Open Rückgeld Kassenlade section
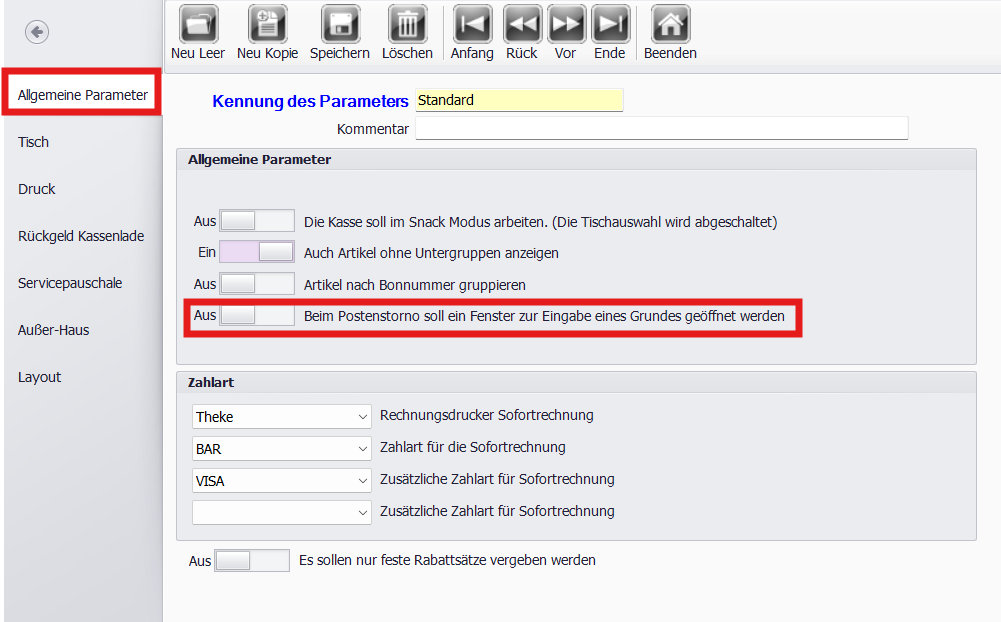This screenshot has width=1001, height=622. click(x=81, y=236)
